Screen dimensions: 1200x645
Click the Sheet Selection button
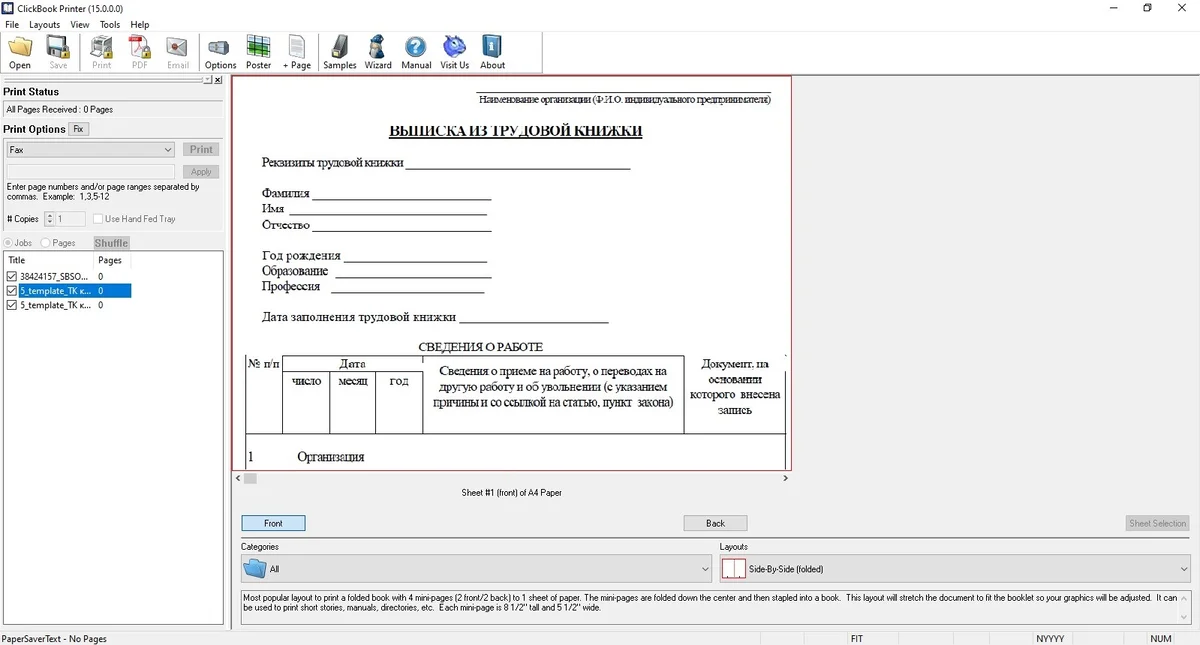[x=1157, y=523]
